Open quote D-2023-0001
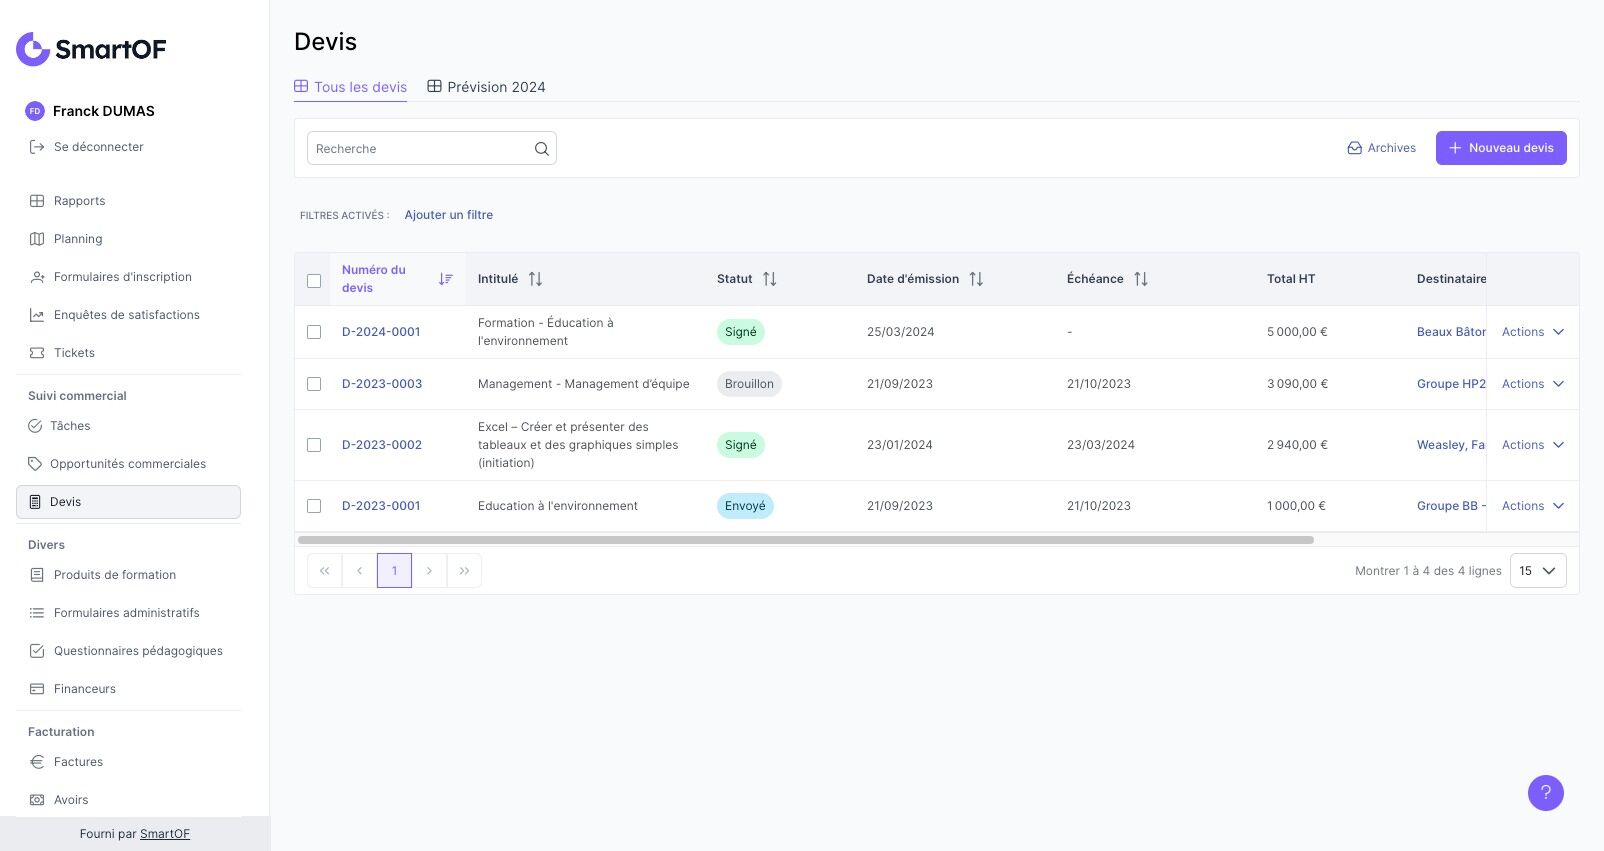The height and width of the screenshot is (851, 1604). 381,506
